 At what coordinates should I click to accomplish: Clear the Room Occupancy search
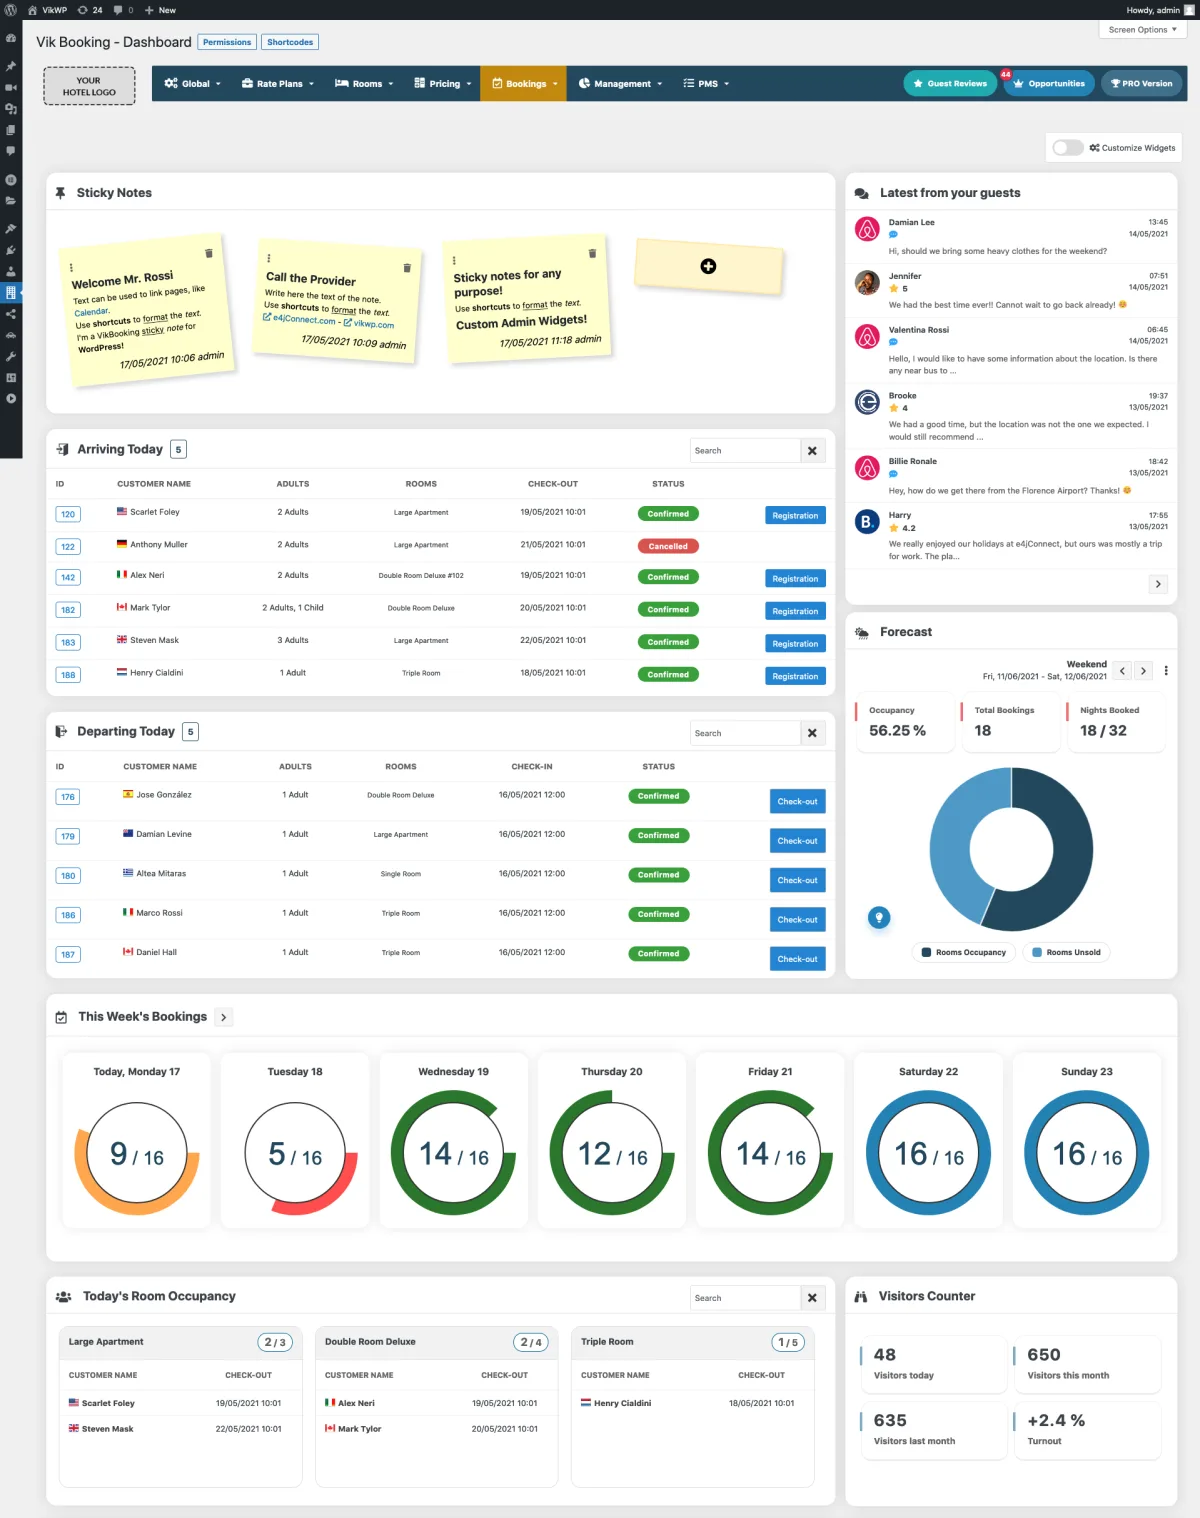coord(813,1298)
